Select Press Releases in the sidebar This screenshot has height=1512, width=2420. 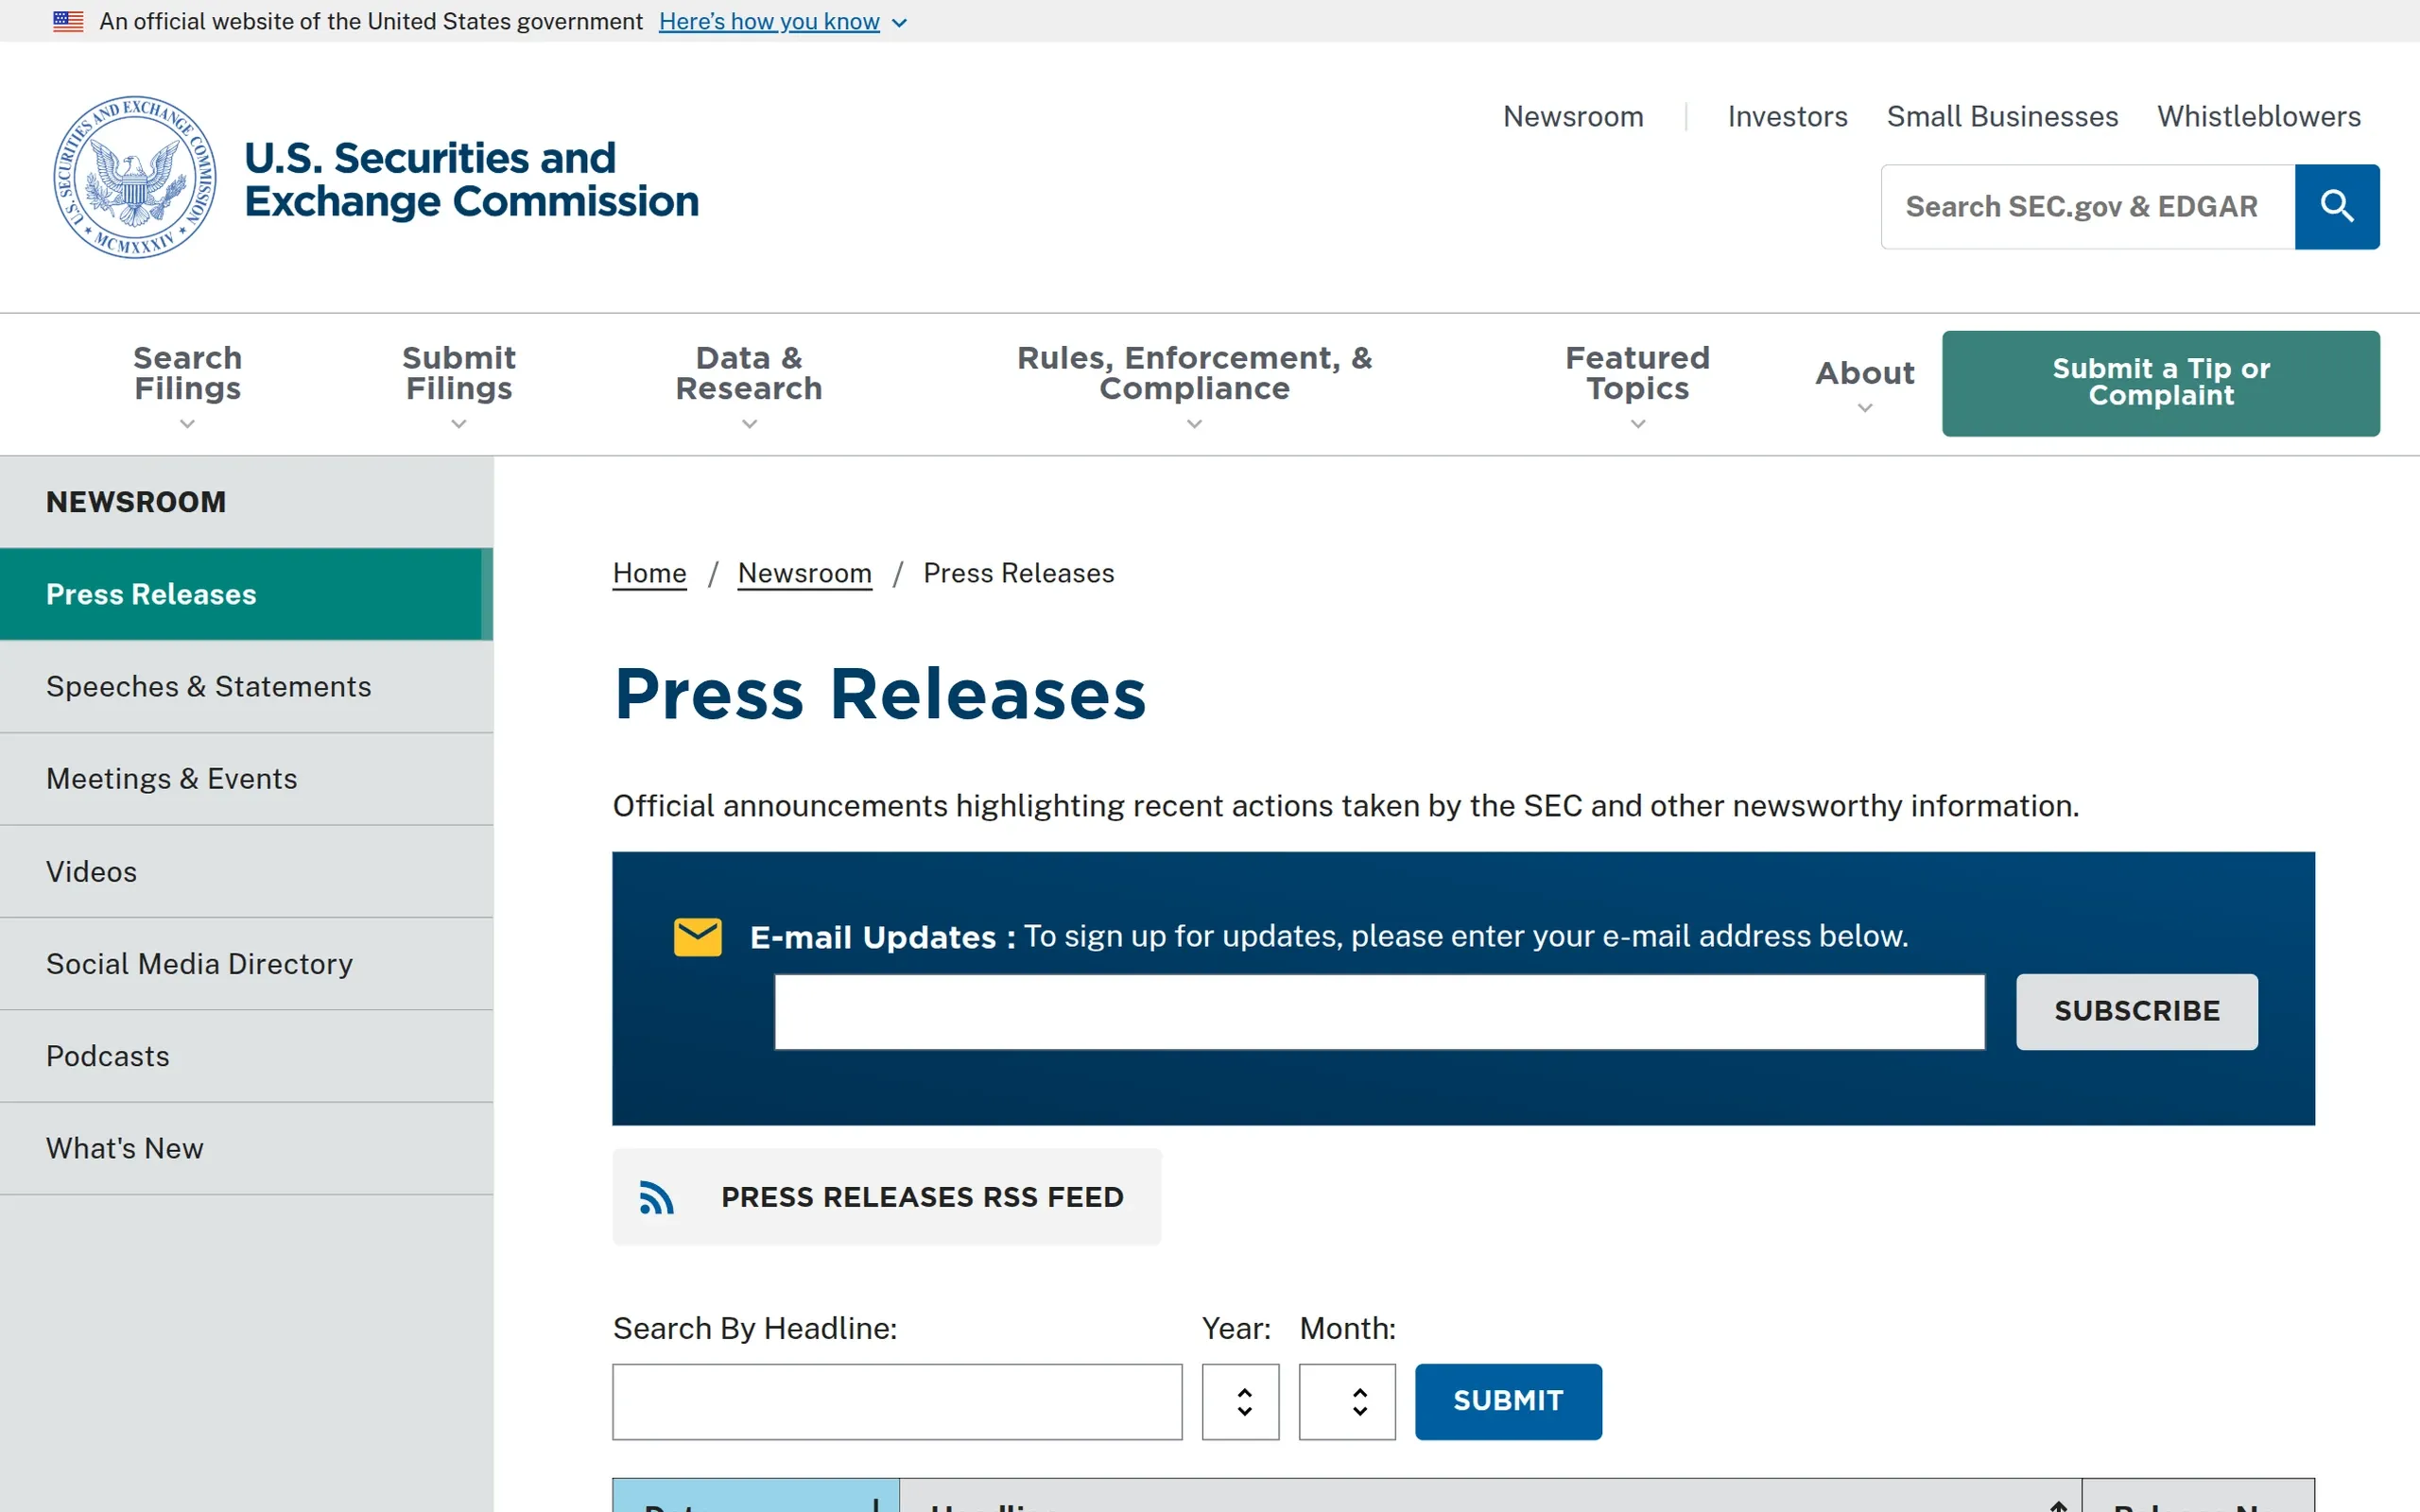(246, 594)
